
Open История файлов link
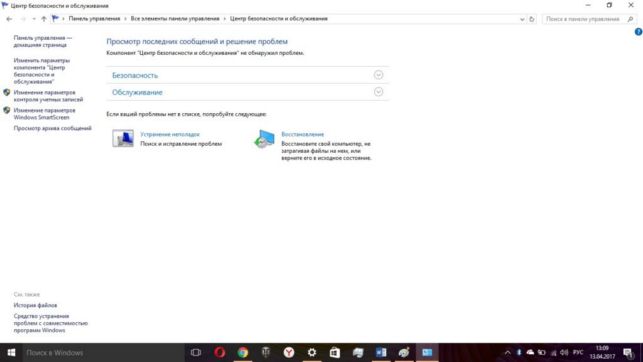[35, 305]
